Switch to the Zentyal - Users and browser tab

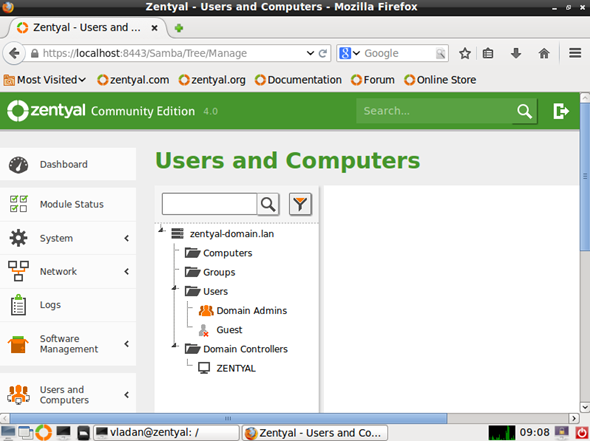[x=87, y=28]
